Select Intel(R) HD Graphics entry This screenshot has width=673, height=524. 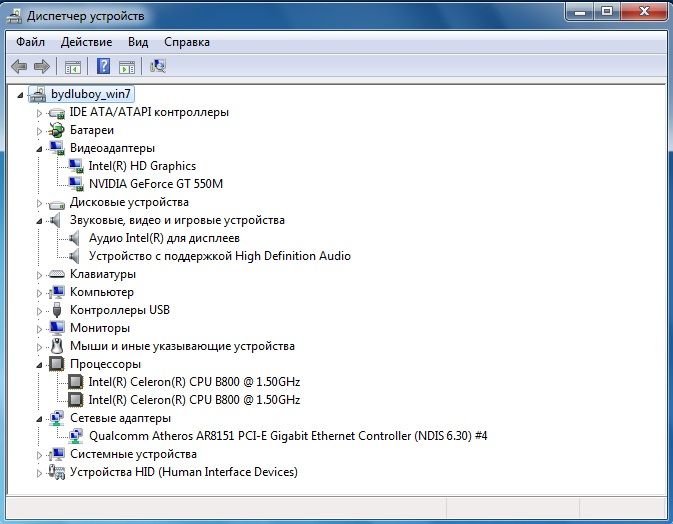[142, 166]
